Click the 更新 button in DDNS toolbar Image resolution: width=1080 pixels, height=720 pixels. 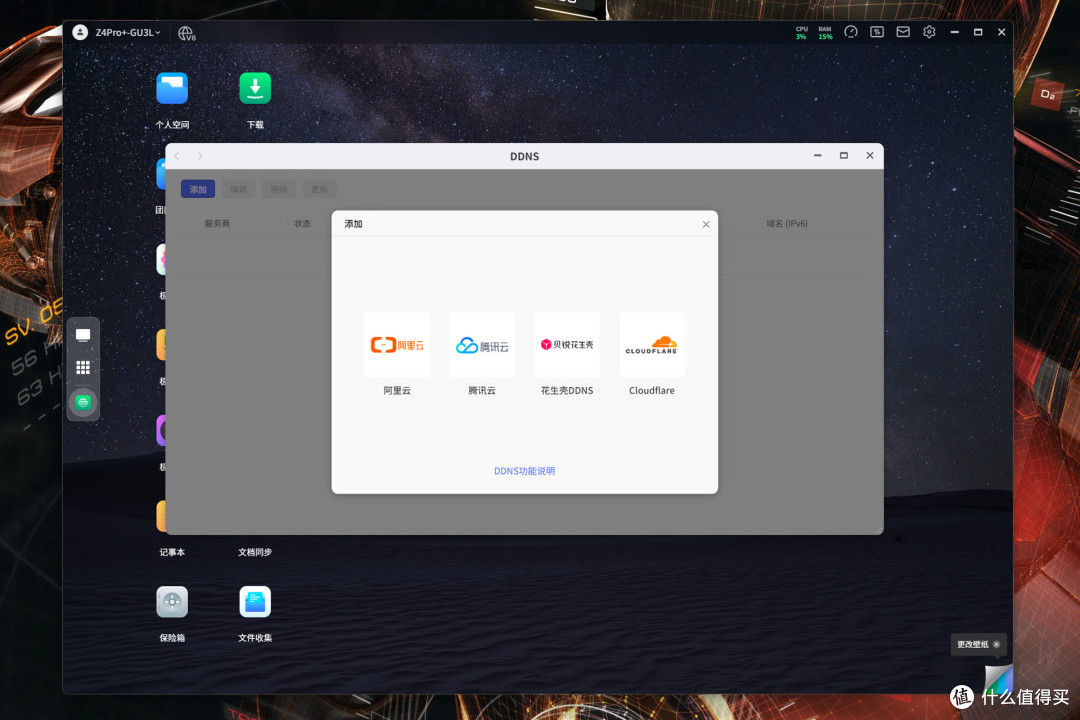pyautogui.click(x=320, y=189)
